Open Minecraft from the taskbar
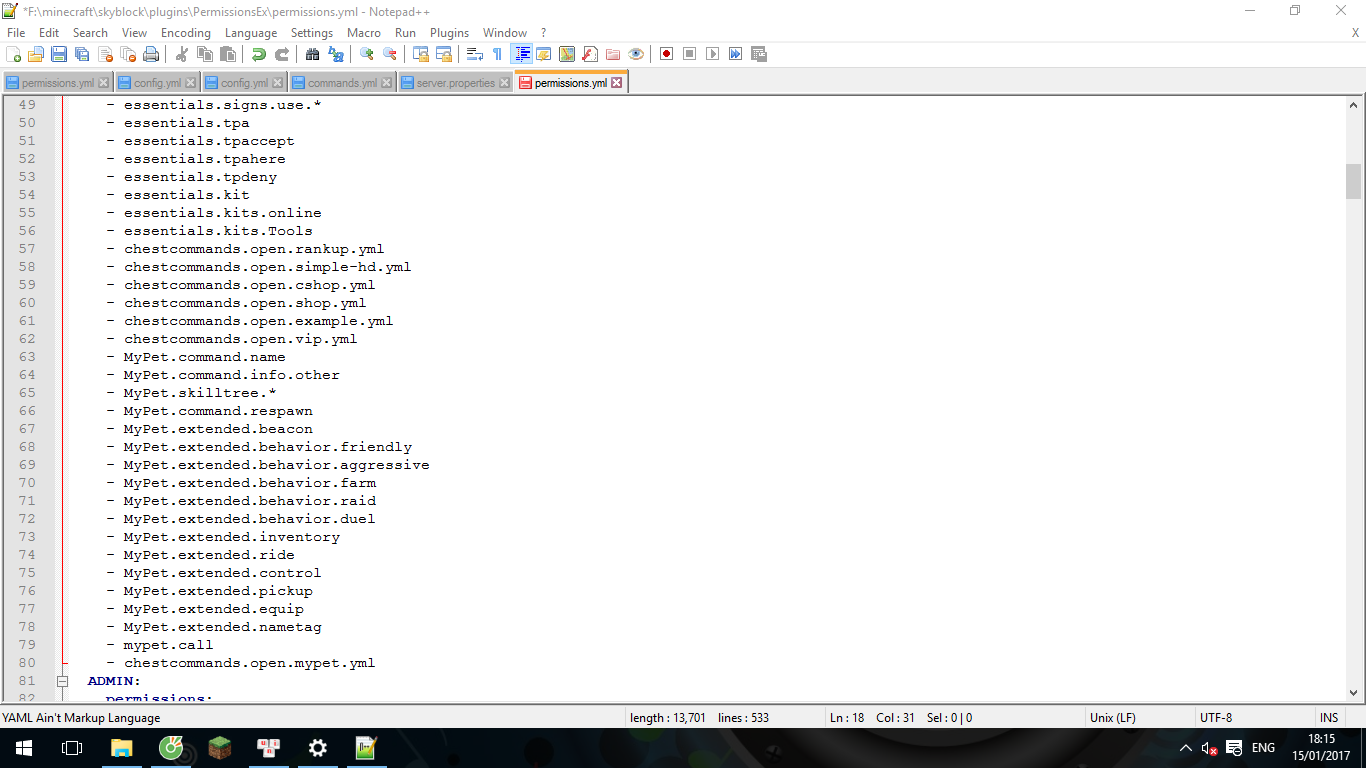This screenshot has width=1366, height=768. tap(220, 748)
